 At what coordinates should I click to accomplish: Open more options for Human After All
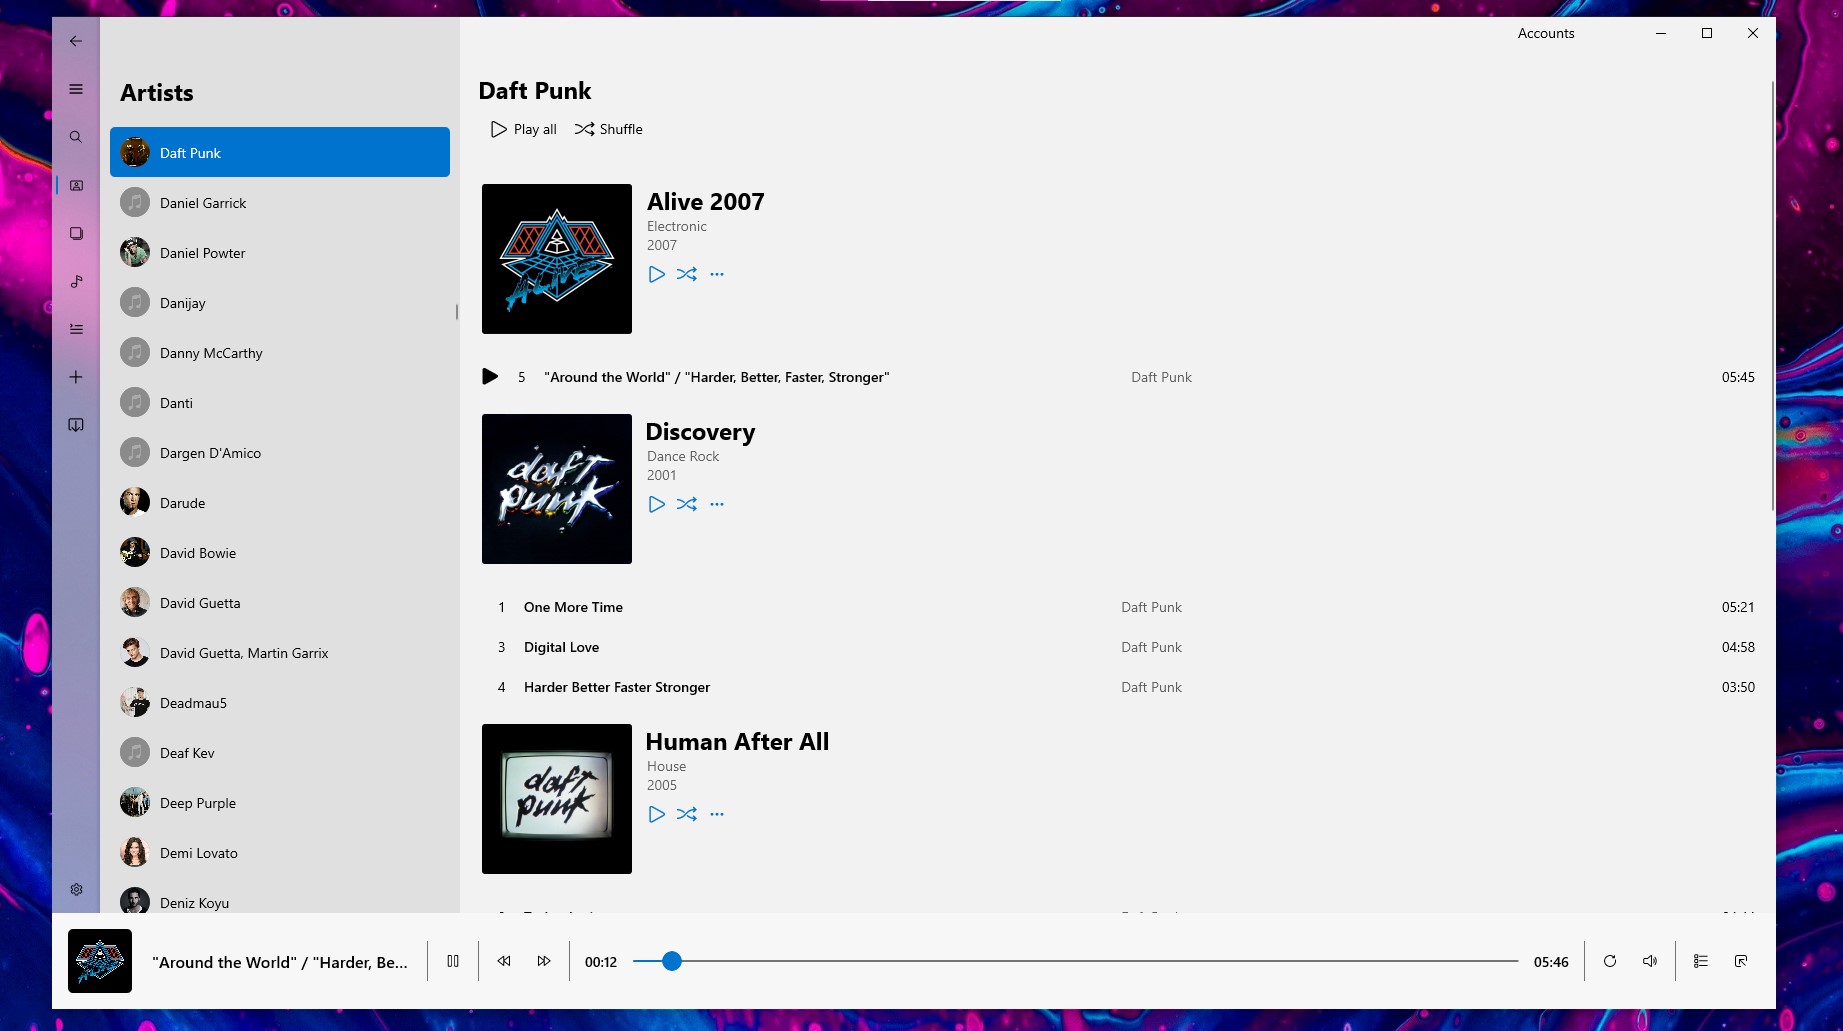pos(717,814)
